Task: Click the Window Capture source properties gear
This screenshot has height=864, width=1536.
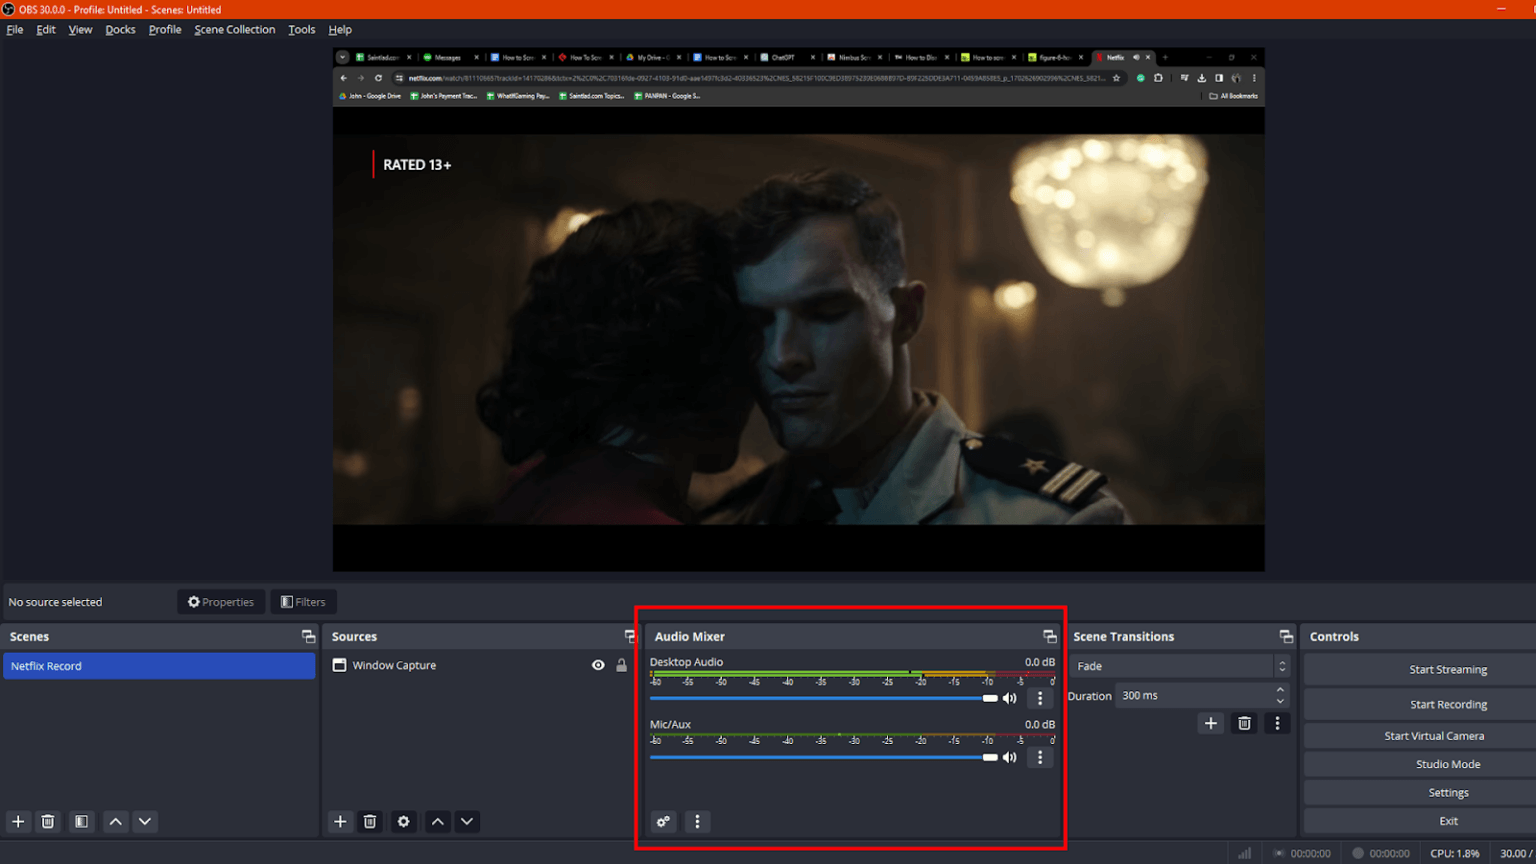Action: click(403, 821)
